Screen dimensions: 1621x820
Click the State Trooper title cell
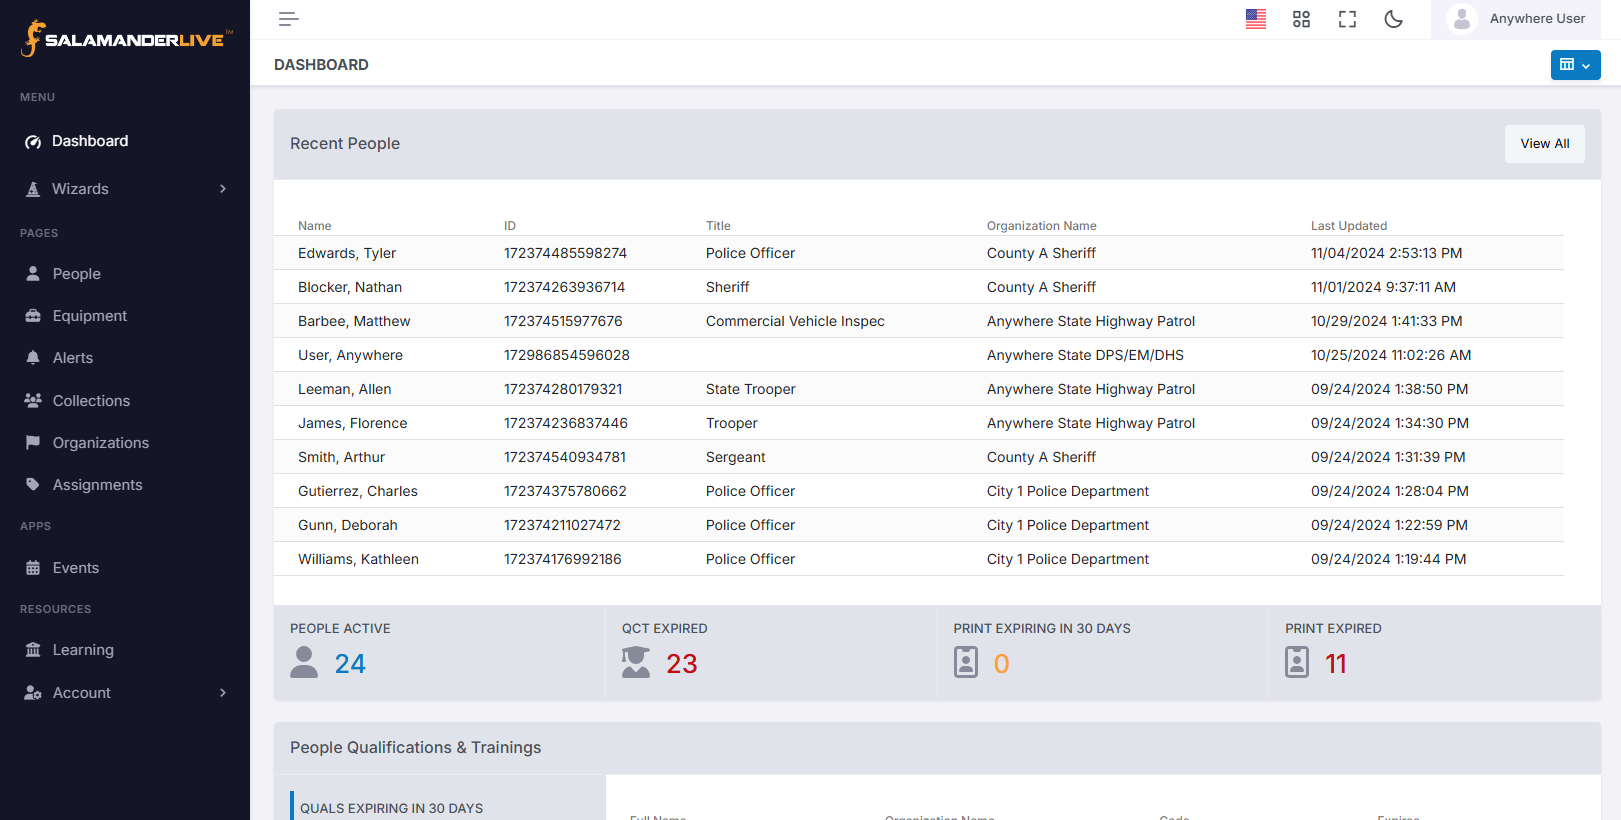[x=751, y=389]
